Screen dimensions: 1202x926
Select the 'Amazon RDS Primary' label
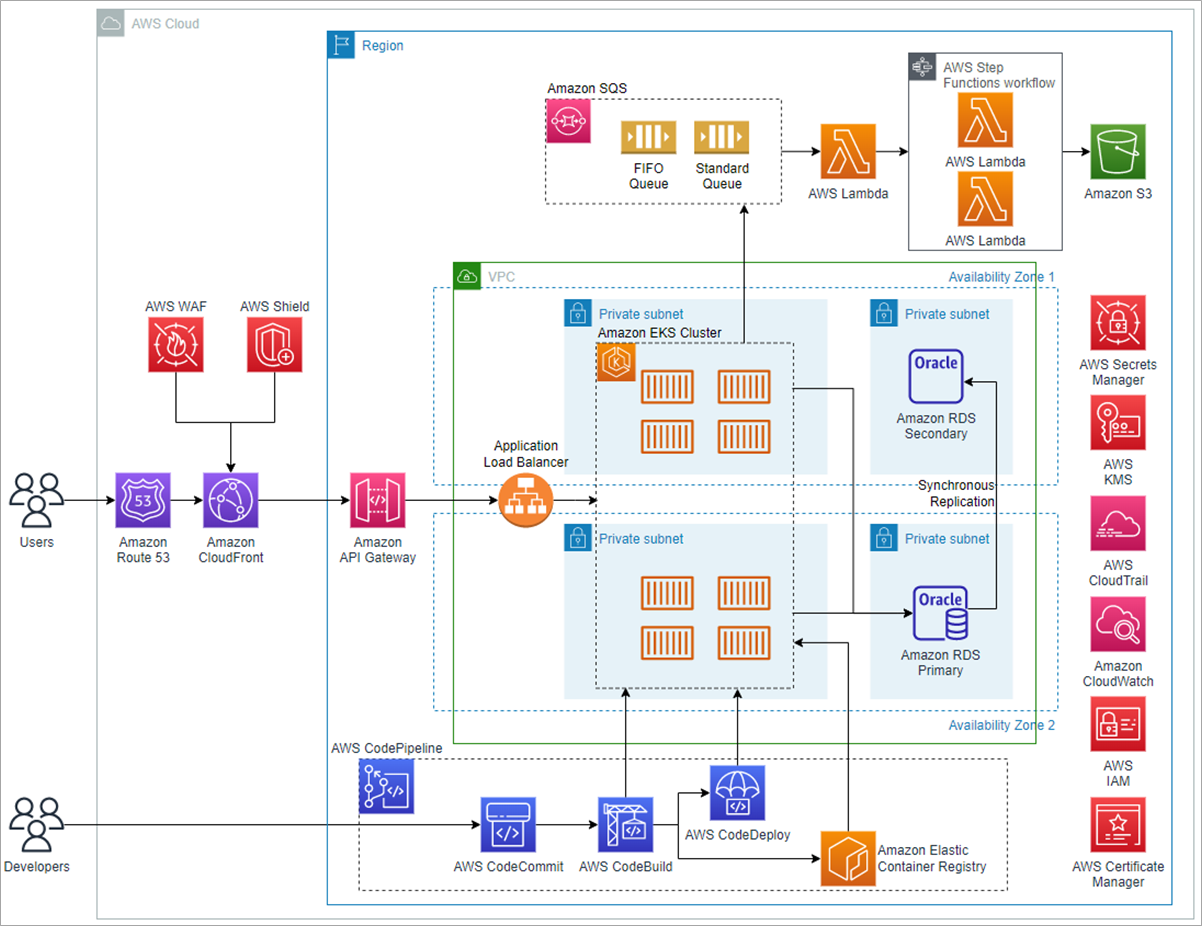tap(940, 663)
